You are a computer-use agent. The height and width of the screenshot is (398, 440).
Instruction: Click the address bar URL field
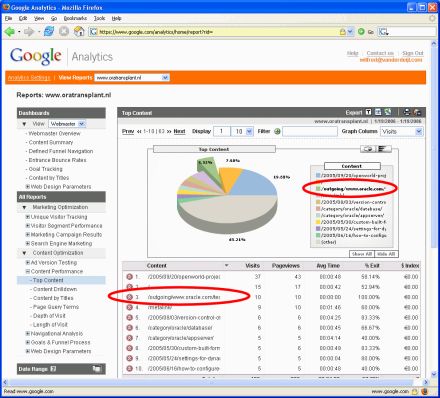point(218,32)
